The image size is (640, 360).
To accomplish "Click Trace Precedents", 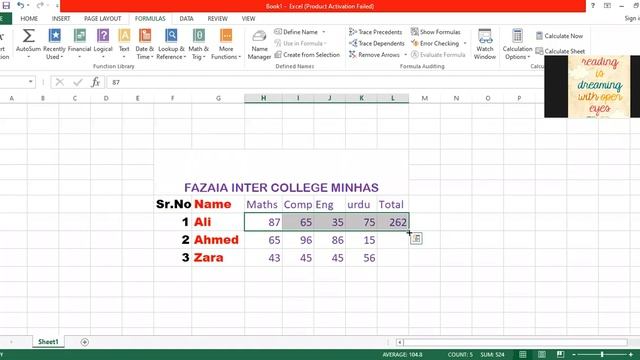I will pos(376,32).
